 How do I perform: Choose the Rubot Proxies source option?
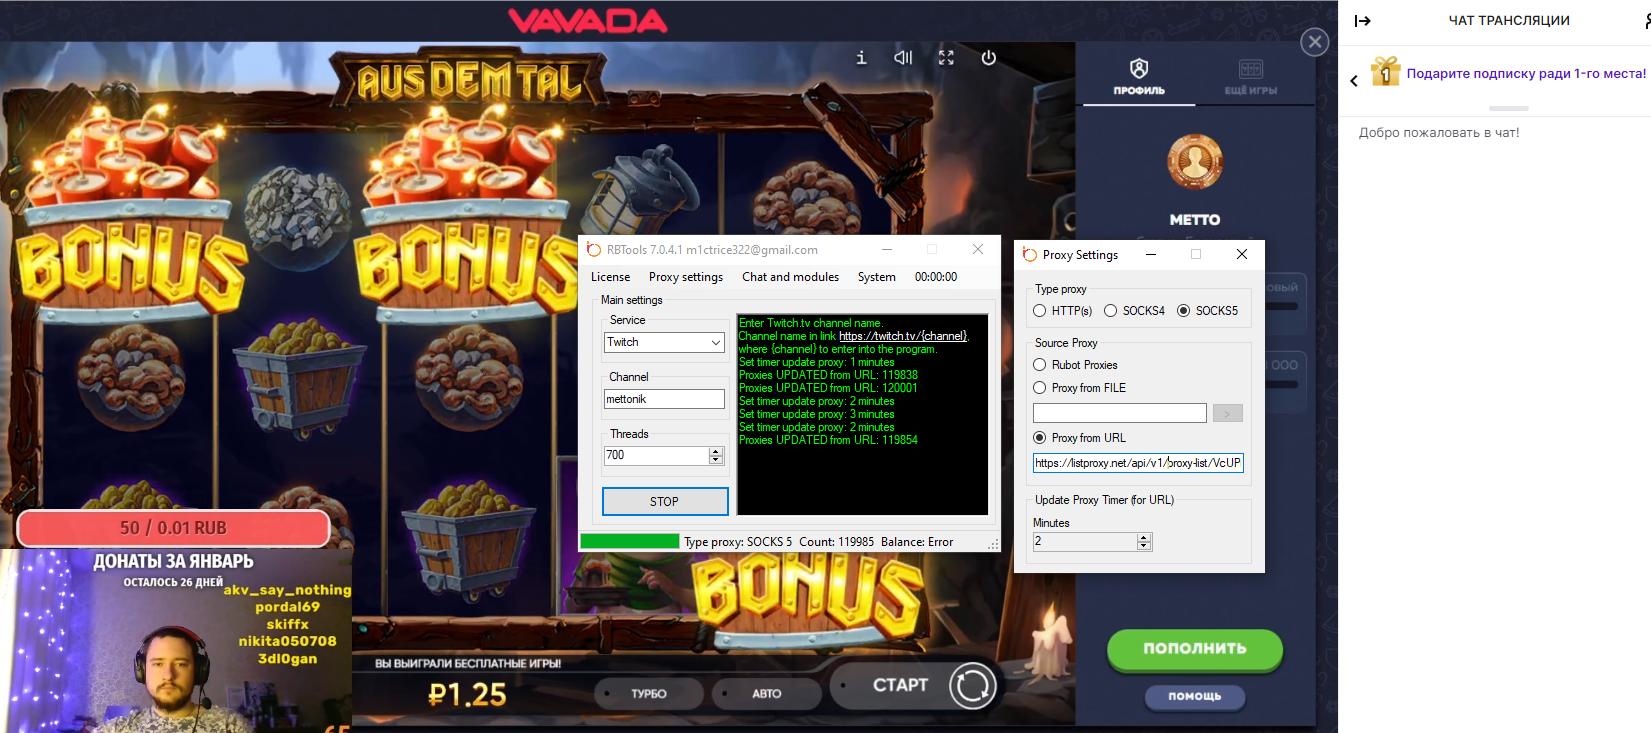click(x=1040, y=365)
